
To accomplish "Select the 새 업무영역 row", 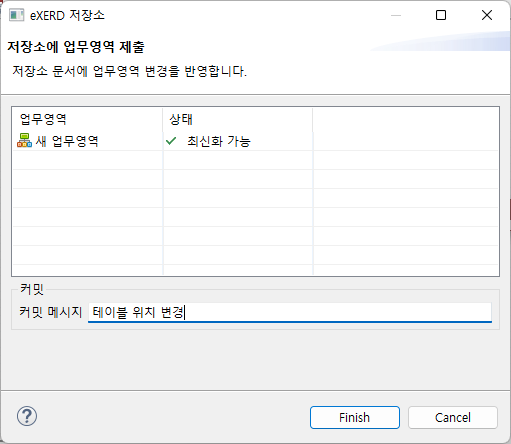I will [x=255, y=141].
